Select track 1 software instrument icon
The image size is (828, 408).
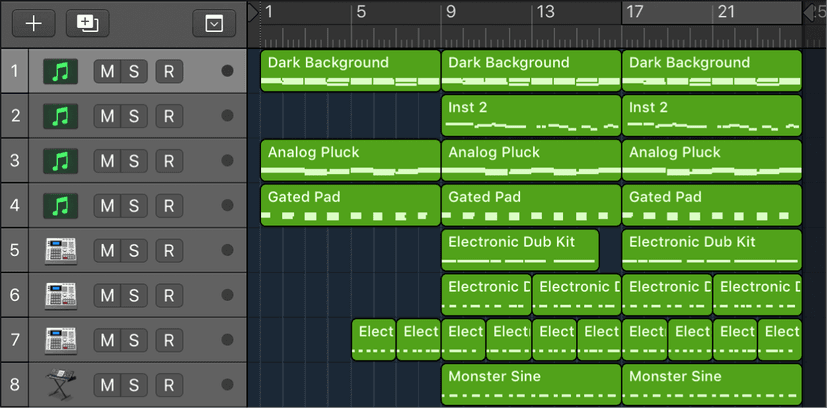(61, 71)
